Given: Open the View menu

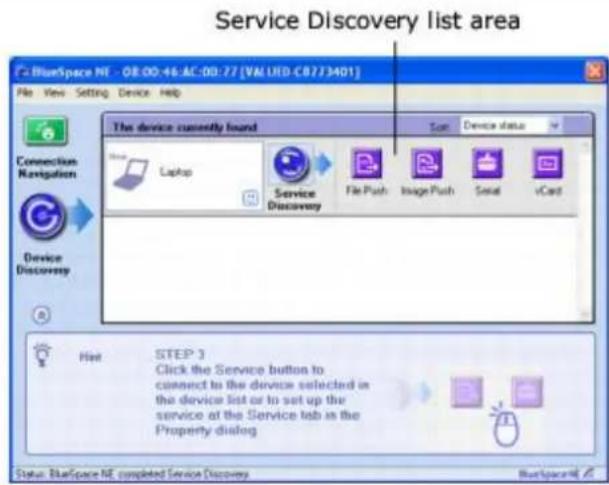Looking at the screenshot, I should pos(54,93).
